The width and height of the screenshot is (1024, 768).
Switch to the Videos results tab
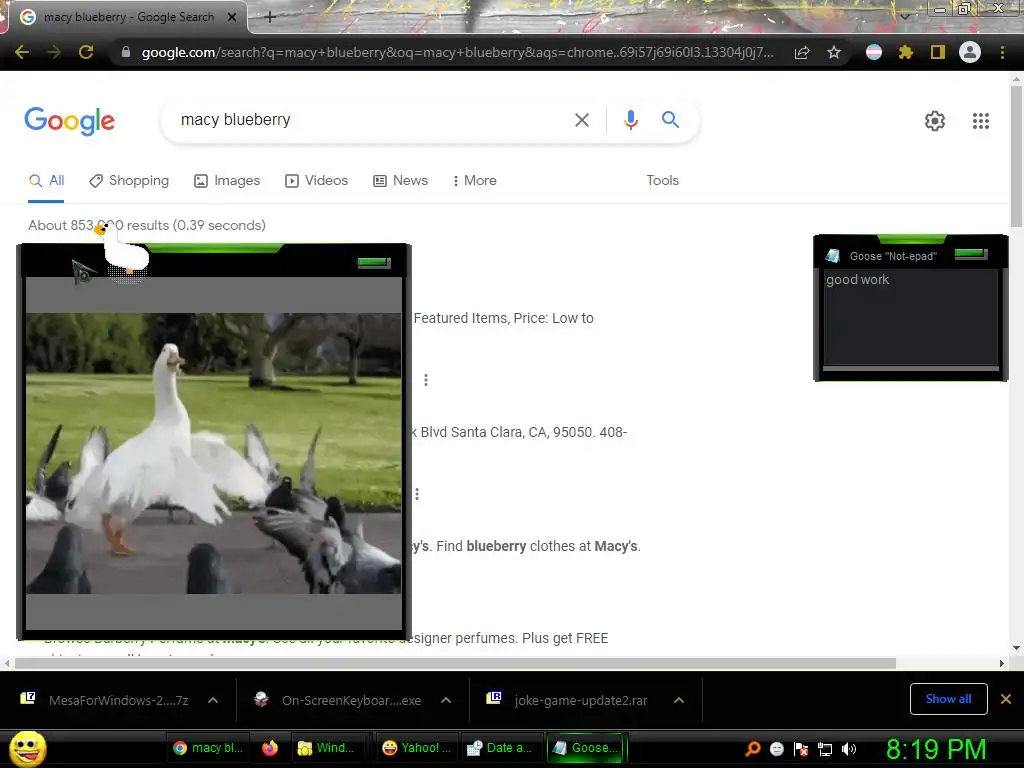coord(316,181)
